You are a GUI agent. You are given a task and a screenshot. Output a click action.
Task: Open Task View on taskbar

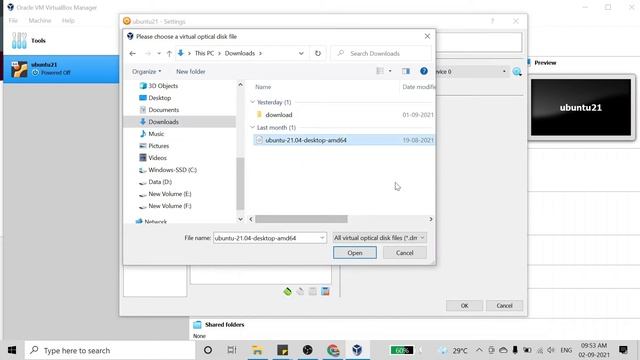232,350
